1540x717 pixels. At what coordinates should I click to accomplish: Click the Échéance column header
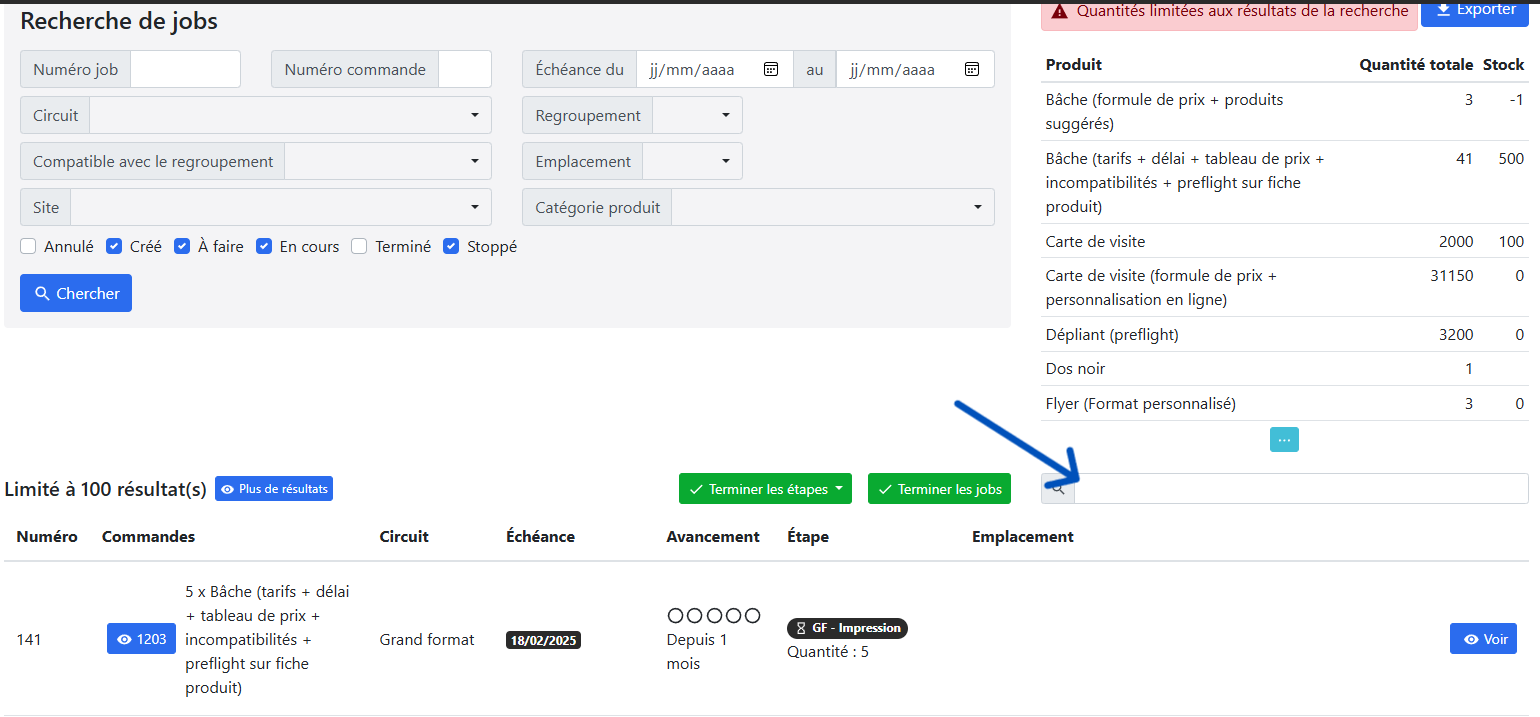(x=540, y=537)
